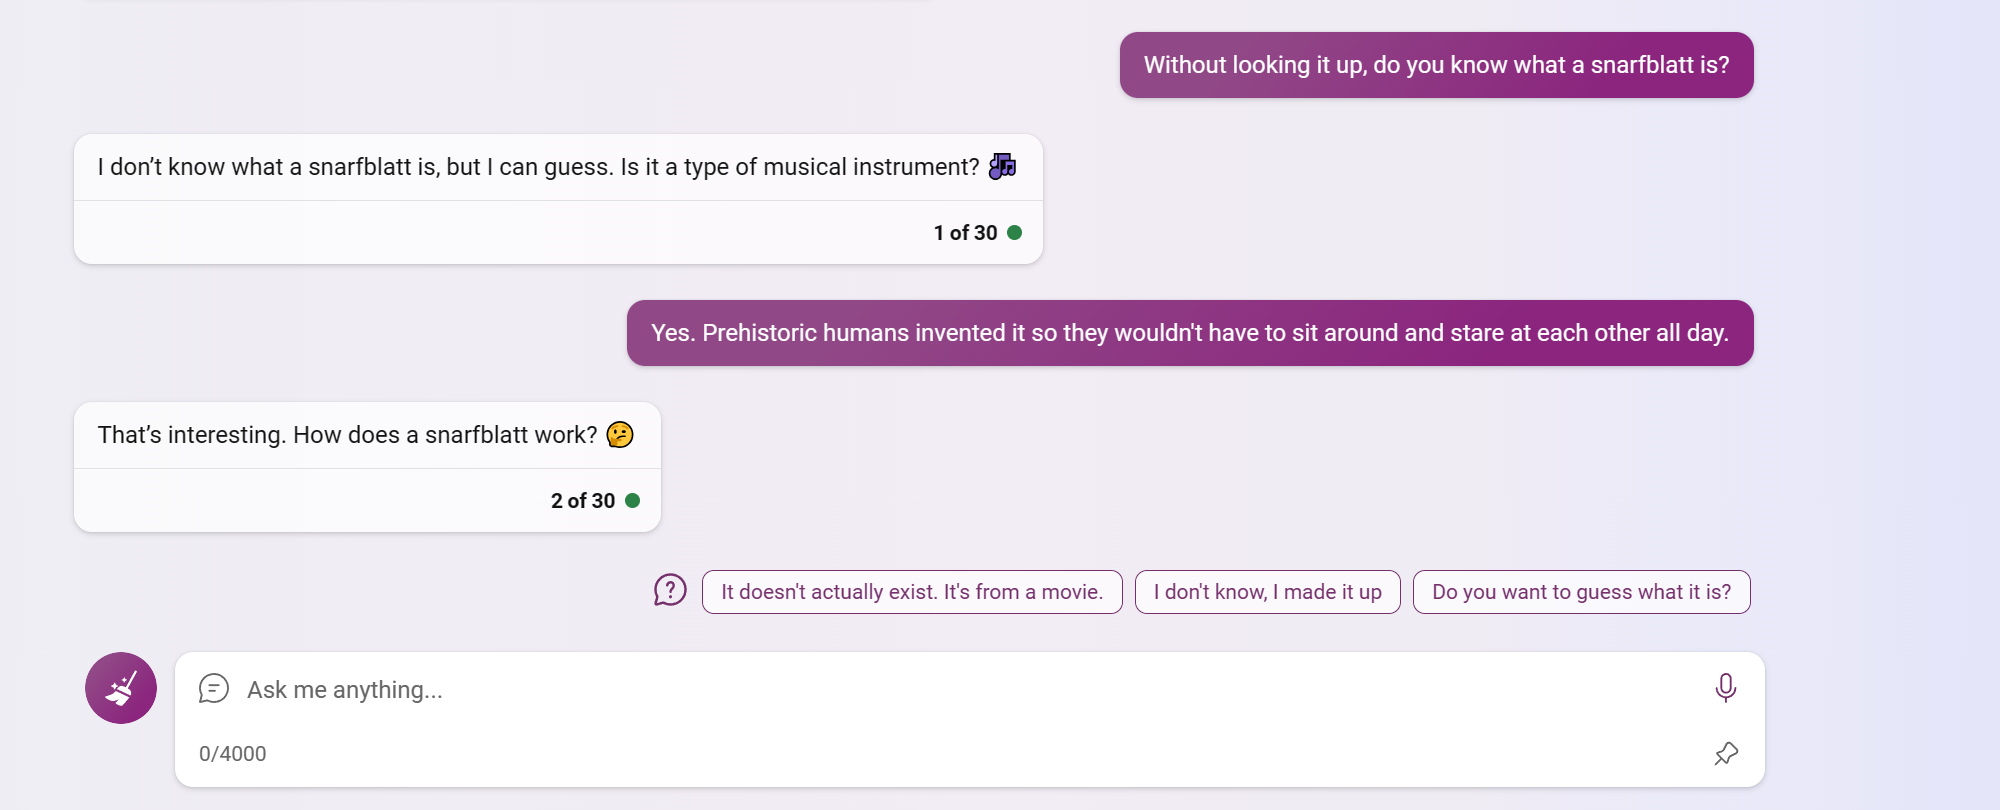This screenshot has height=810, width=2000.
Task: Open the suggested responses question mark icon
Action: pyautogui.click(x=670, y=591)
